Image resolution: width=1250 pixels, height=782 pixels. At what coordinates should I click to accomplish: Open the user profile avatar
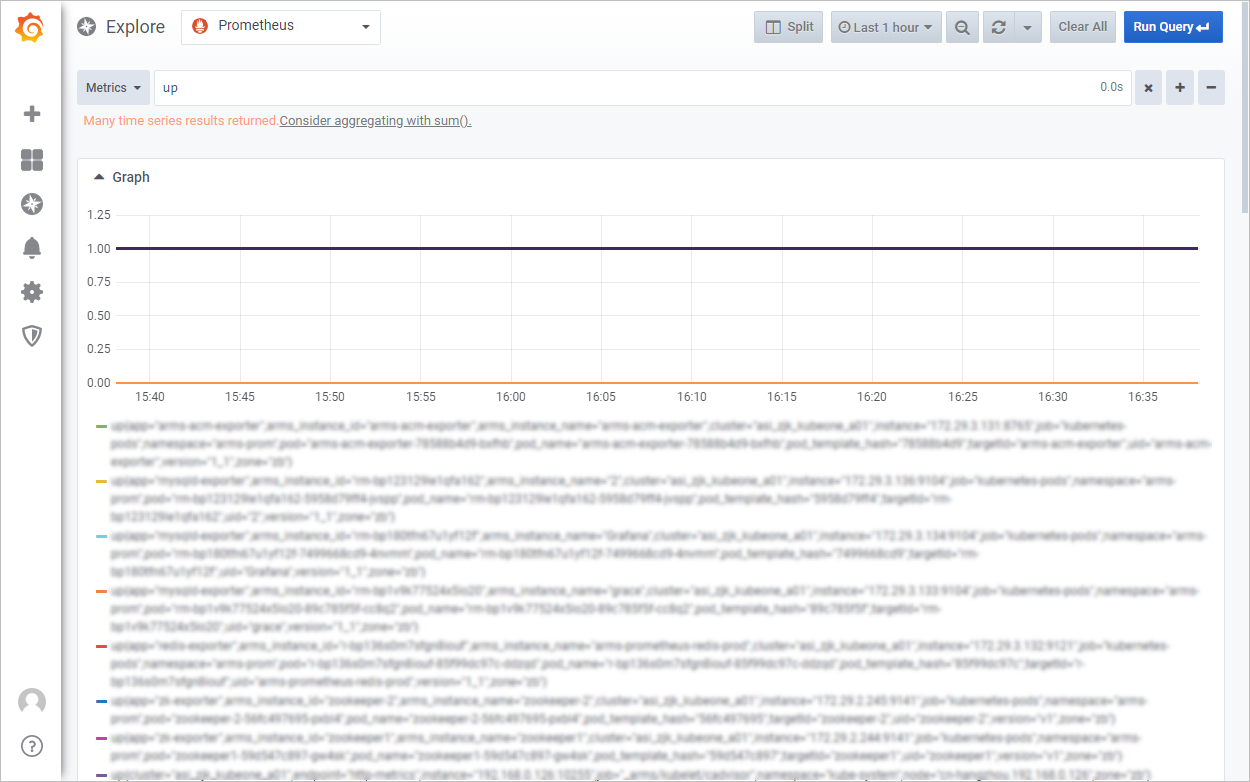[x=32, y=702]
